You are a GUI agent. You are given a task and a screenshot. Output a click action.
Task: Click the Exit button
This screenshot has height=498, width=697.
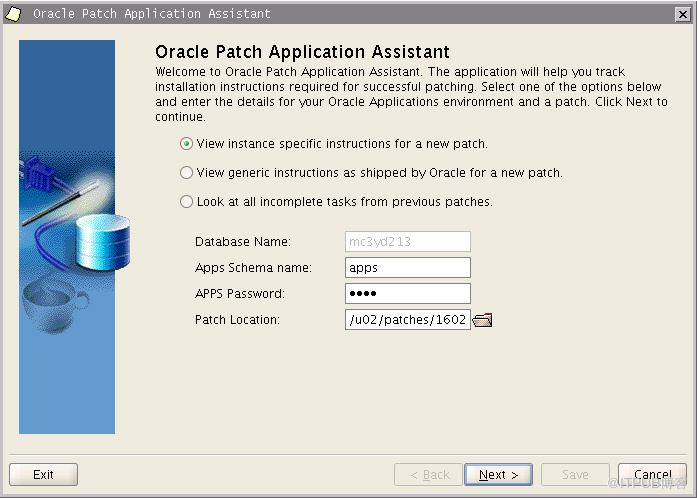(43, 474)
